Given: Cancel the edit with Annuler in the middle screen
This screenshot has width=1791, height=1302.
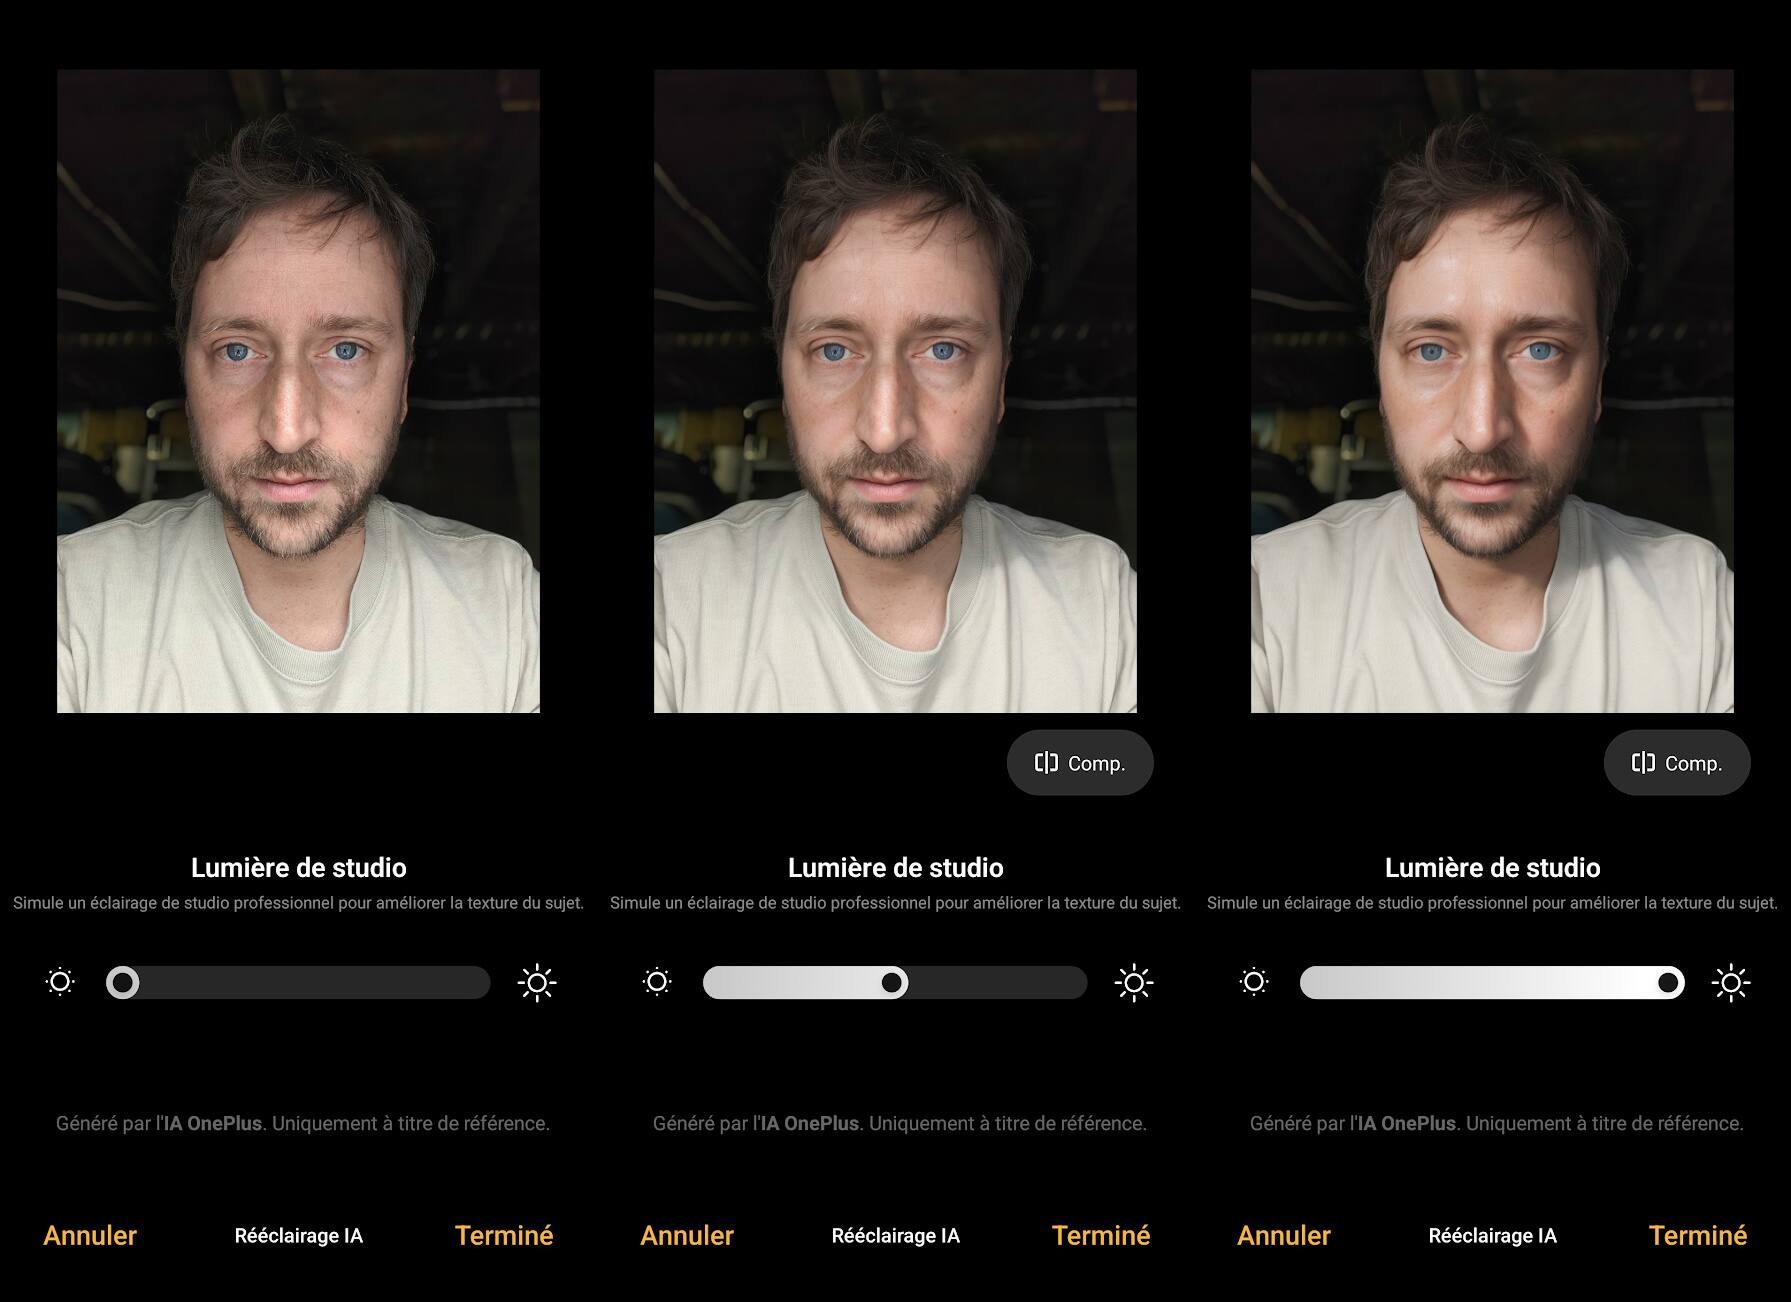Looking at the screenshot, I should tap(687, 1236).
